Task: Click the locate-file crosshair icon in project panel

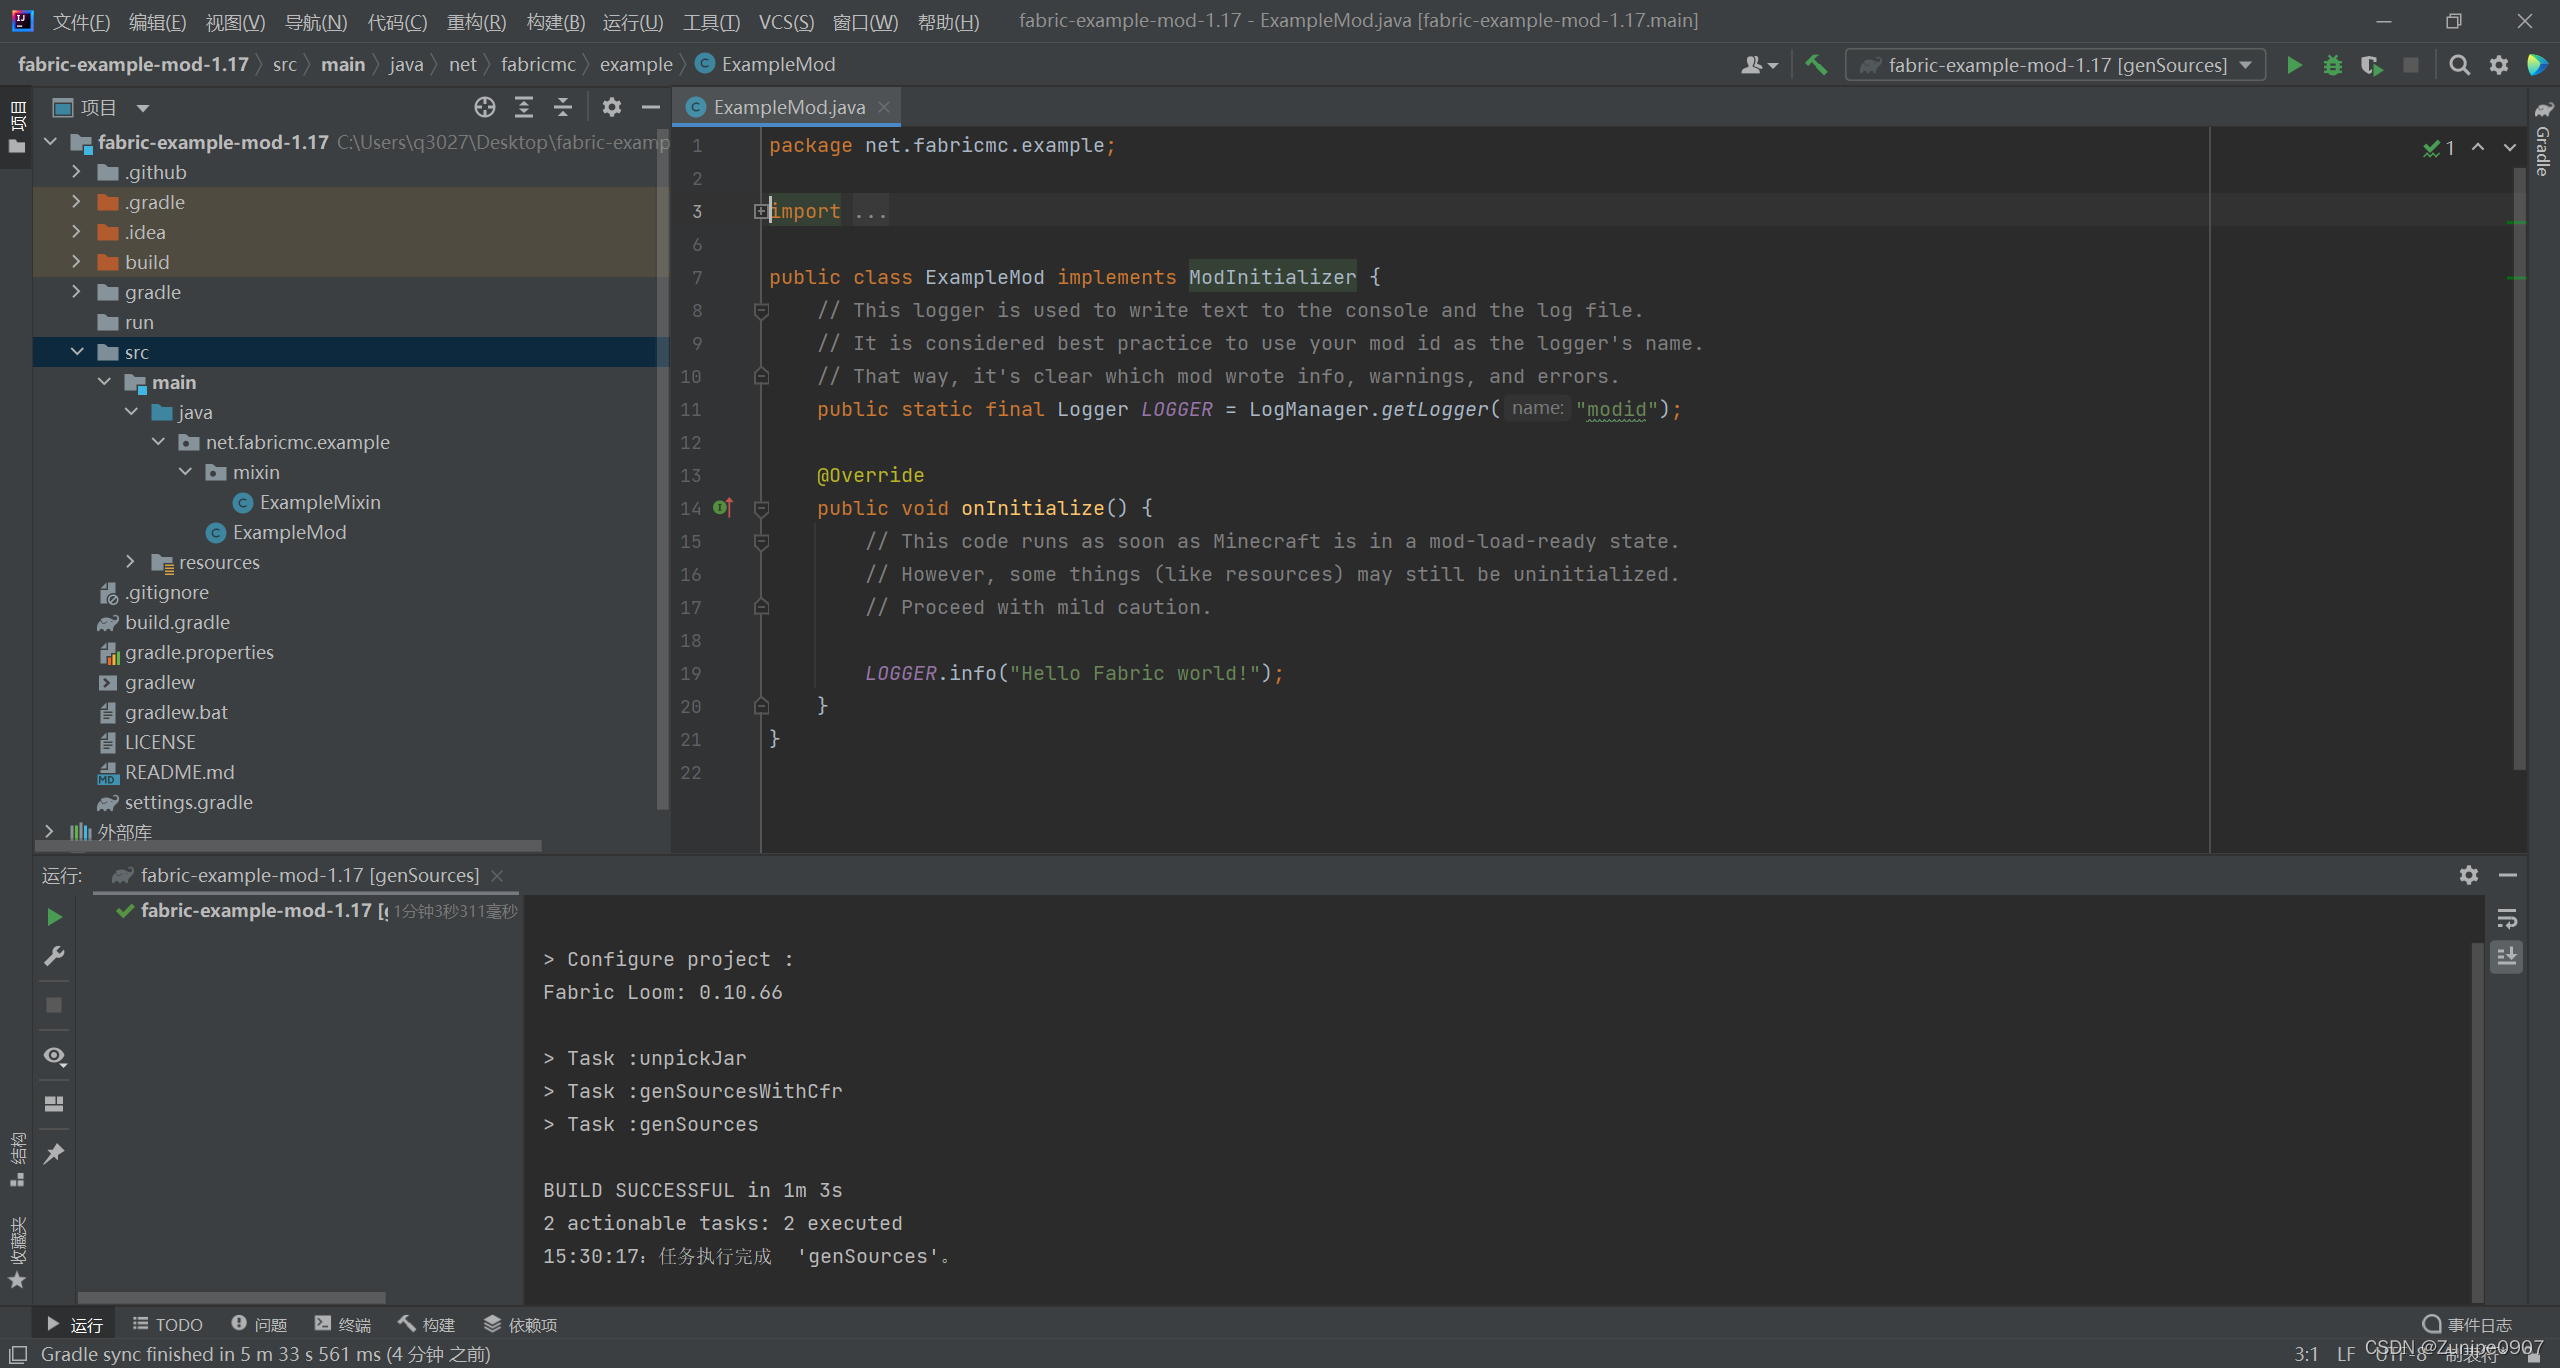Action: 485,107
